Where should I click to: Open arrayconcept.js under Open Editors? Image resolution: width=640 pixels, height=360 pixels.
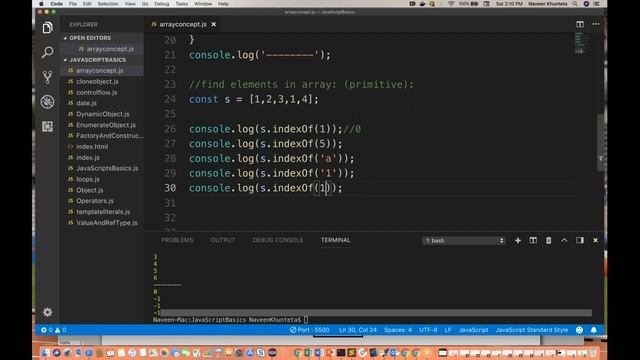pos(110,49)
